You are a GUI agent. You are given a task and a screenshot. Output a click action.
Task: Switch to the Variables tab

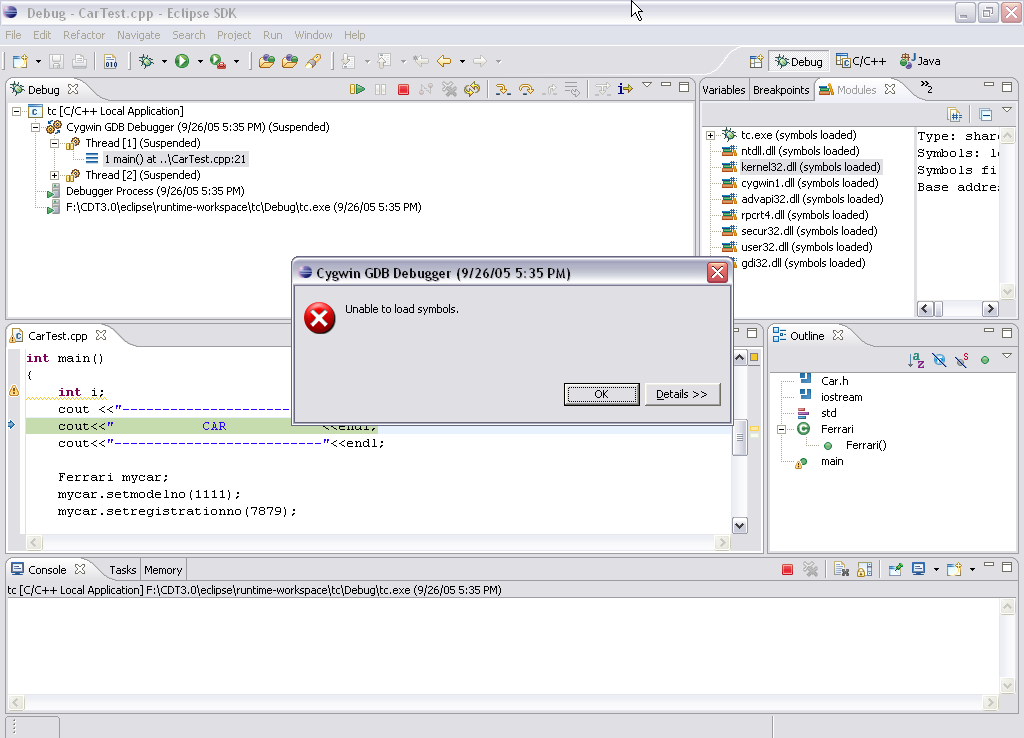pyautogui.click(x=724, y=90)
